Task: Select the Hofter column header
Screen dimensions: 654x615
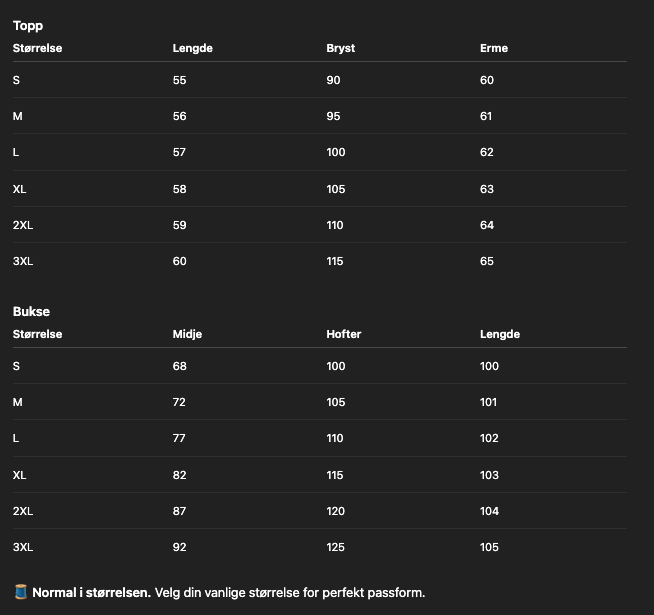Action: [344, 334]
